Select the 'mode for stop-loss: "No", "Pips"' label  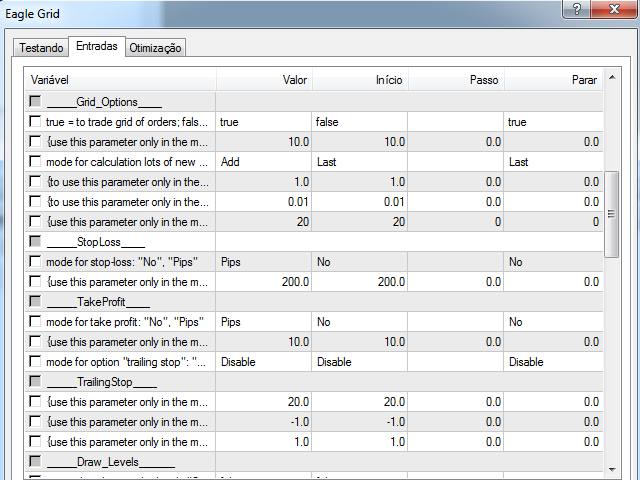(122, 262)
